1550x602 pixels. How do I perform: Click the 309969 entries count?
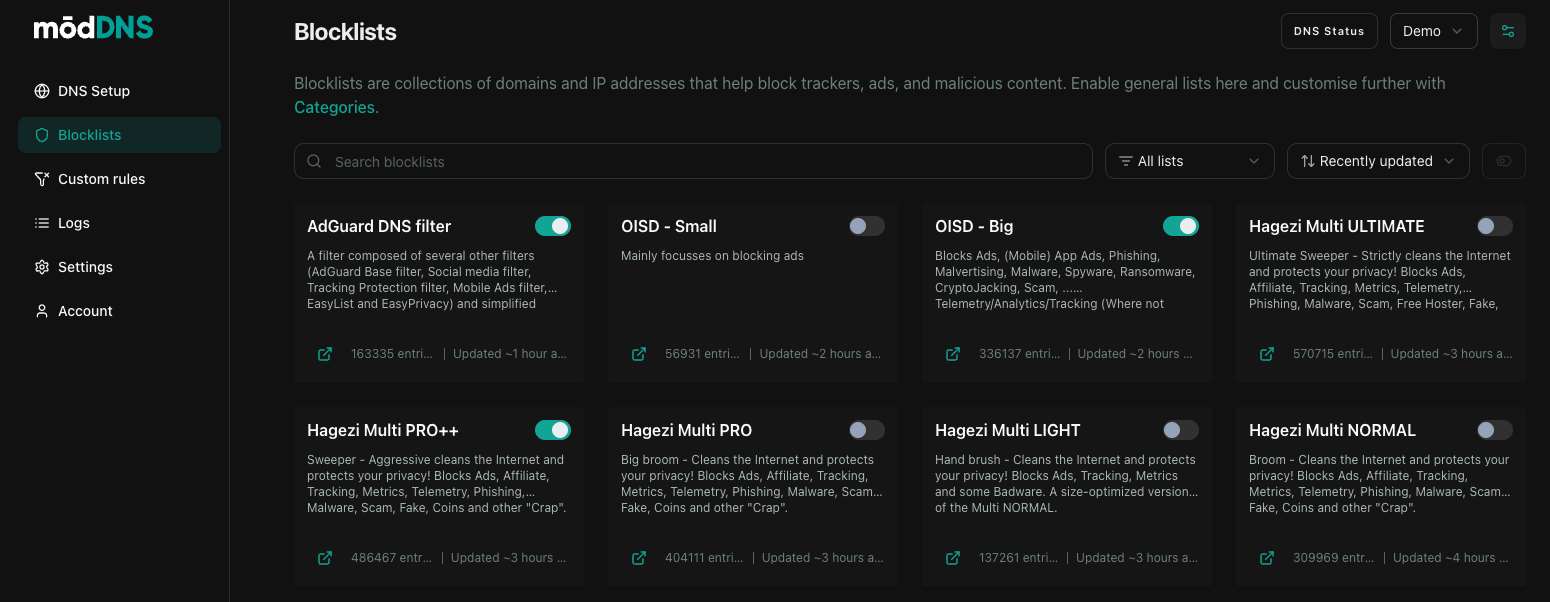click(x=1334, y=558)
